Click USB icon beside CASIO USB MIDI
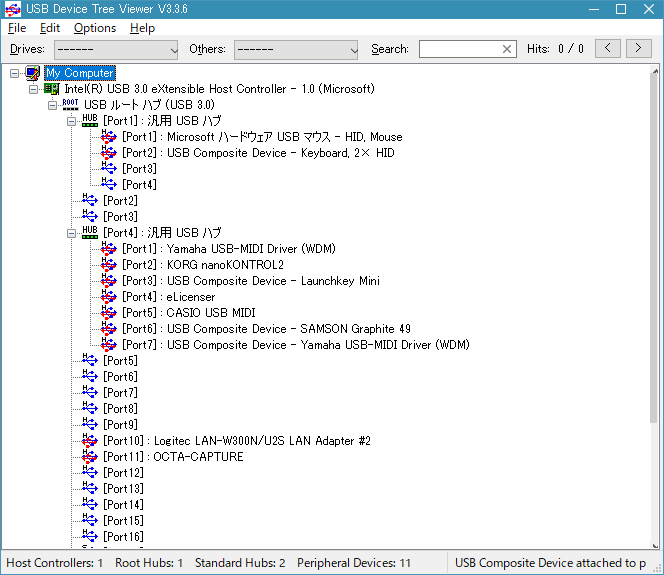Image resolution: width=664 pixels, height=575 pixels. [x=109, y=312]
